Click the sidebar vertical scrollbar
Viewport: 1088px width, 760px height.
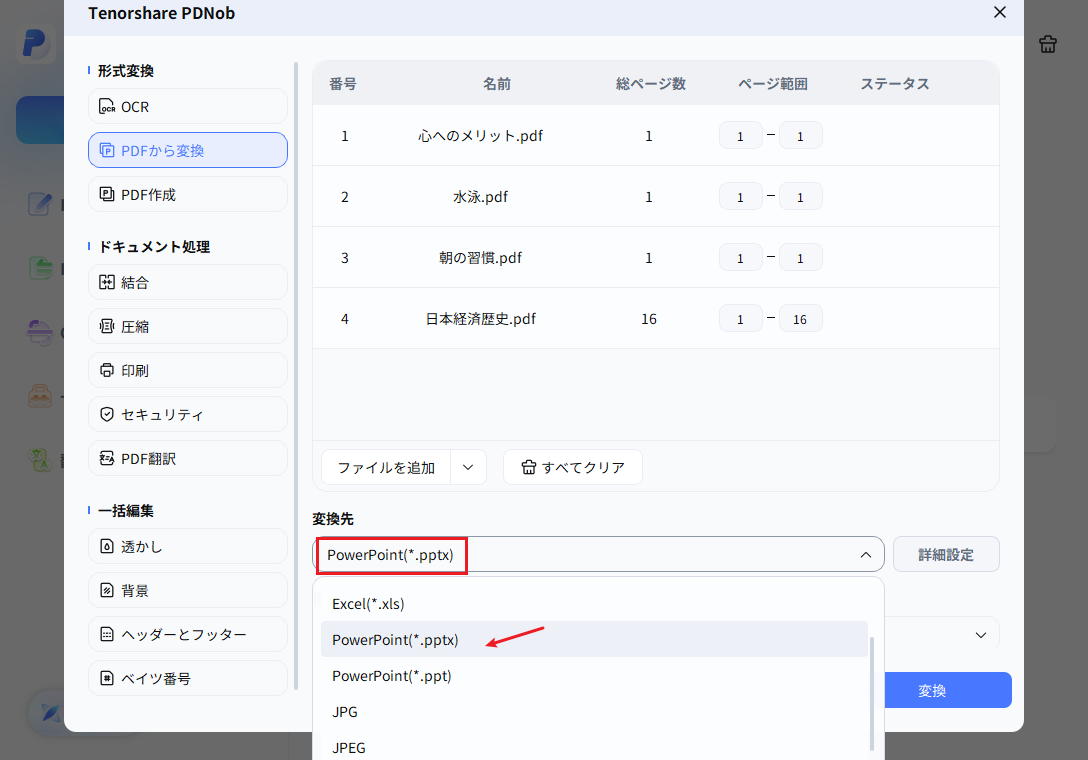tap(296, 375)
